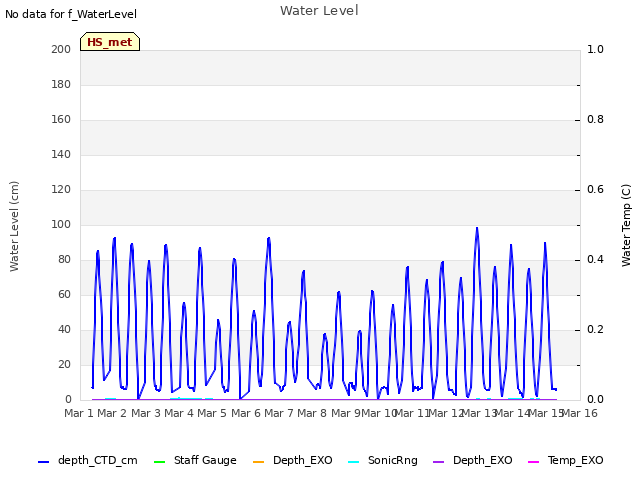Click the 160 tick label on left axis
640x480 pixels.
(61, 120)
